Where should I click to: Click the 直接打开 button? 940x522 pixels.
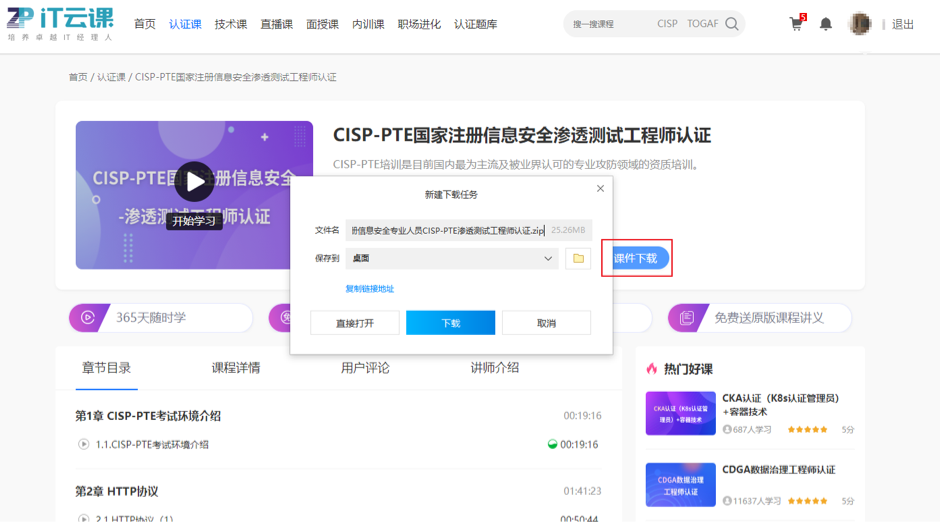coord(355,323)
